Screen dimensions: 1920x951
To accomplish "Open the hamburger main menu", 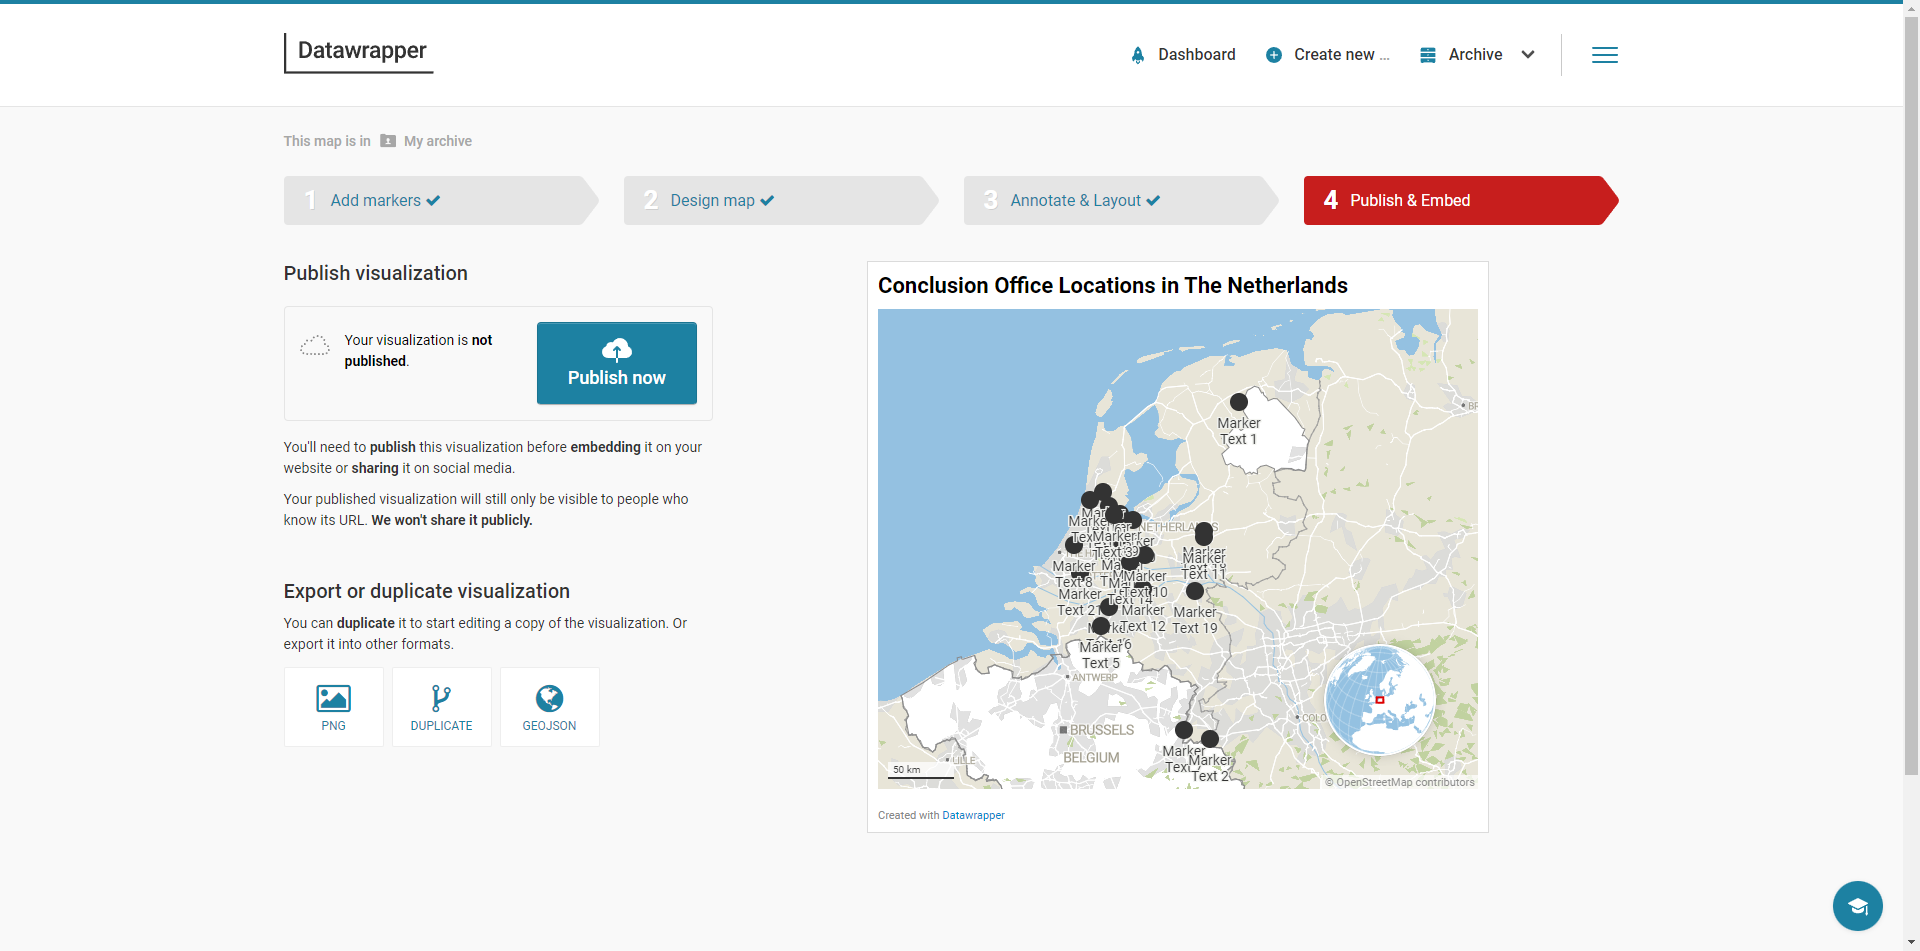I will point(1605,55).
